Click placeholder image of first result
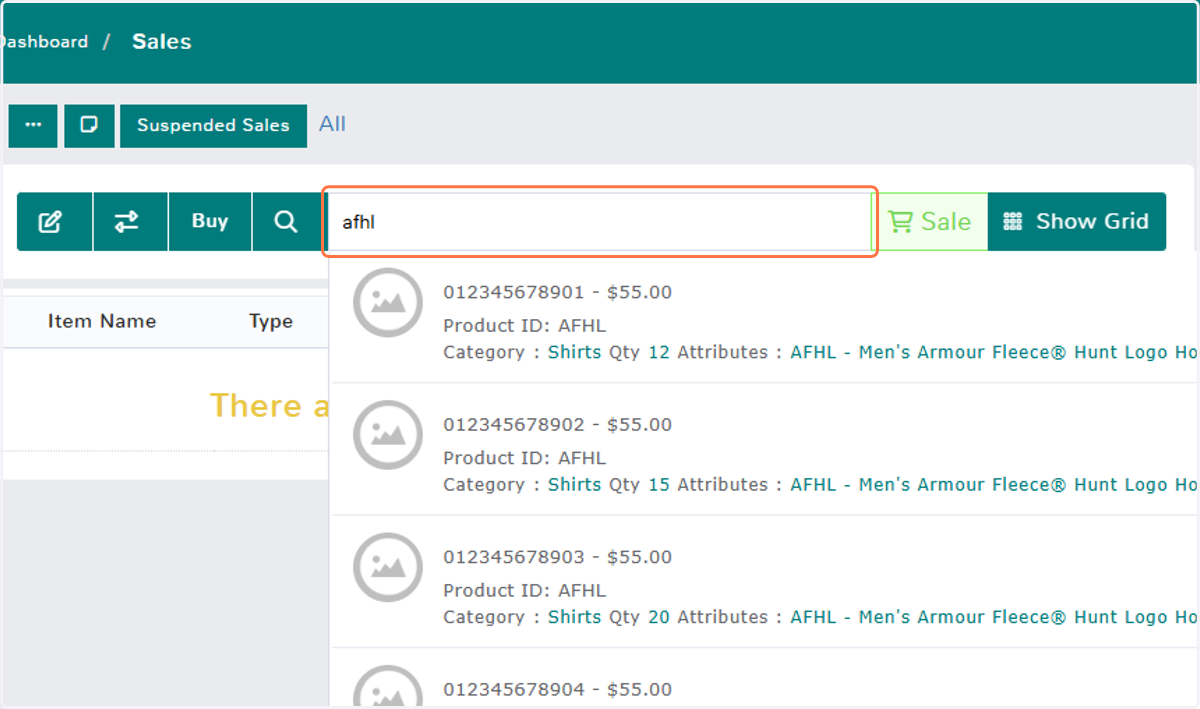Screen dimensions: 1200x709 pos(388,302)
